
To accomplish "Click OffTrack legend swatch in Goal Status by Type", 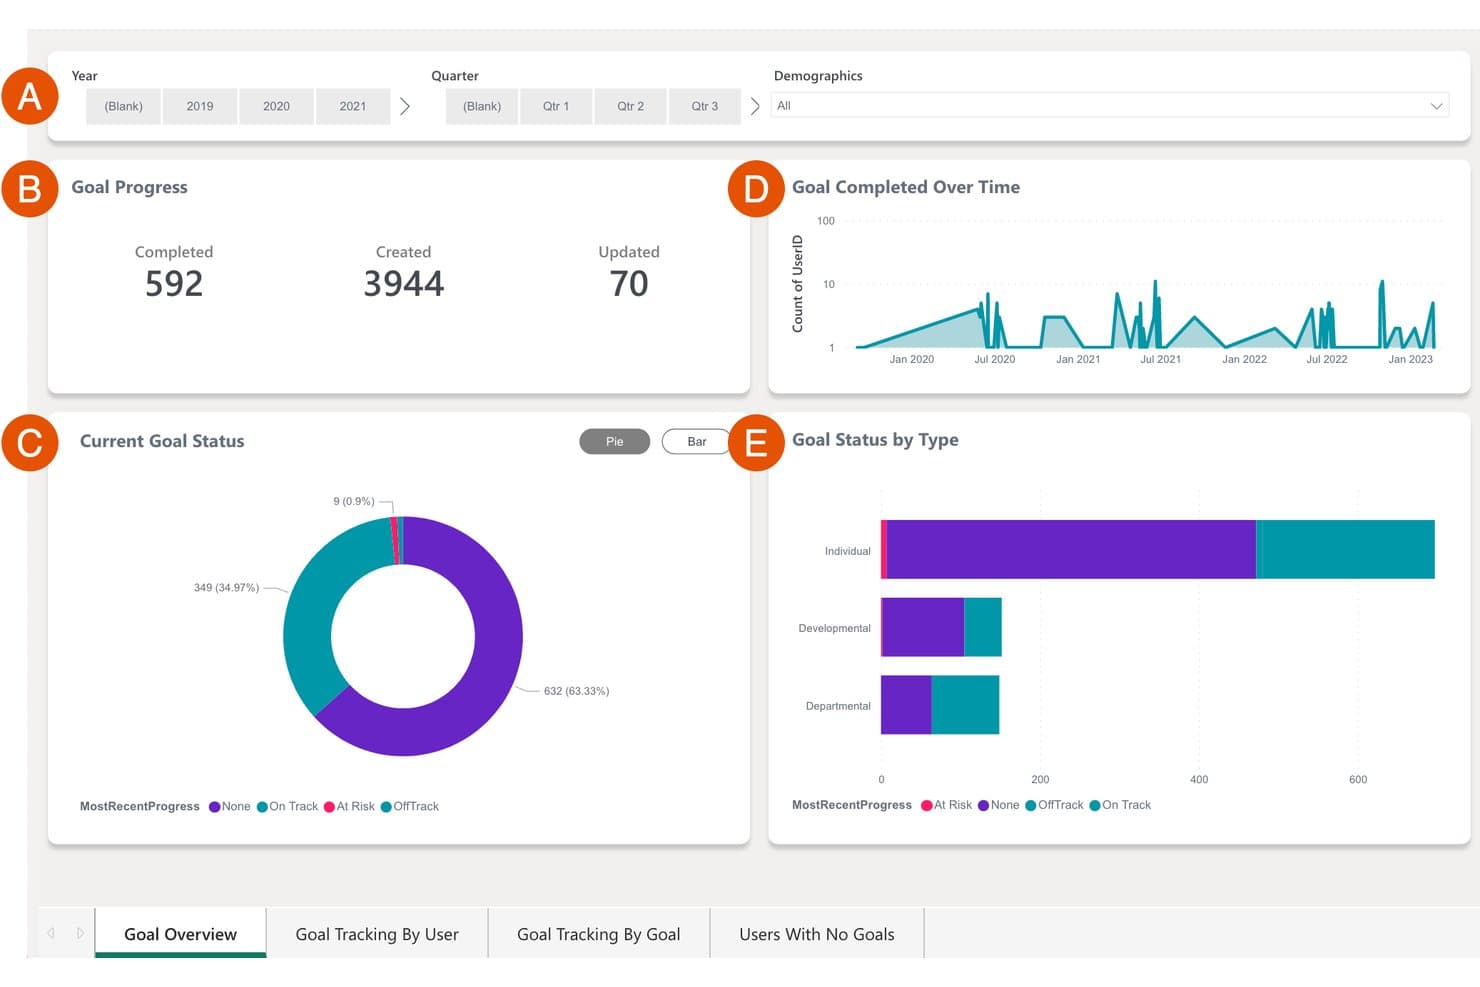I will pyautogui.click(x=1031, y=805).
